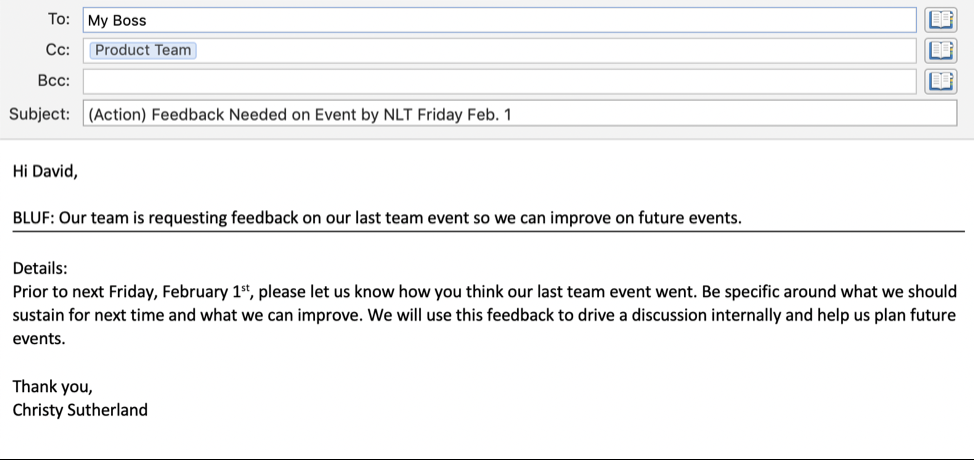The image size is (974, 460).
Task: Click into the Subject line field
Action: coord(520,114)
